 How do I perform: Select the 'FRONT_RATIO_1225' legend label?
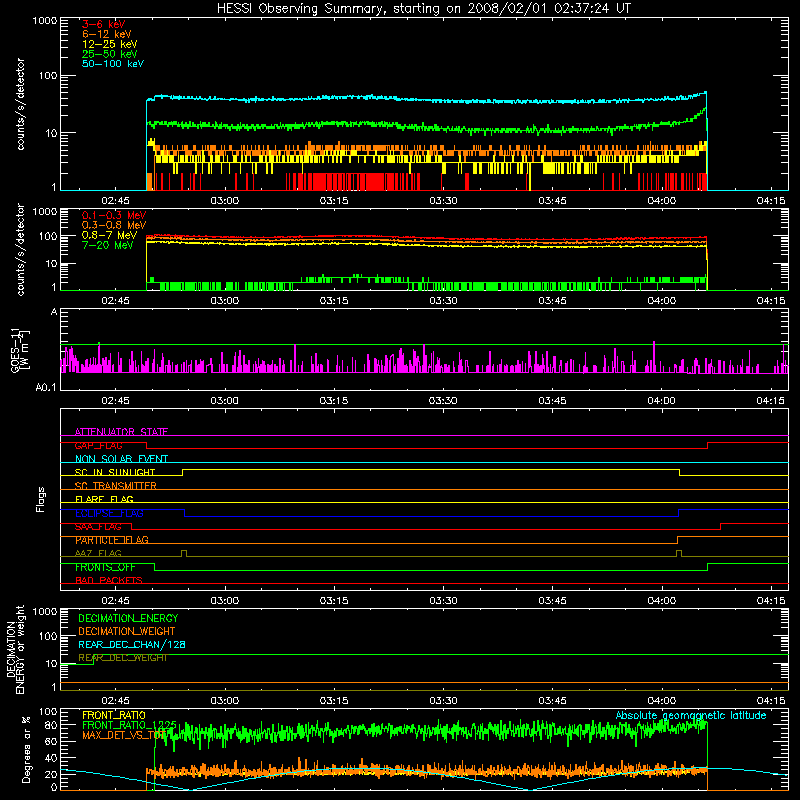click(x=129, y=725)
